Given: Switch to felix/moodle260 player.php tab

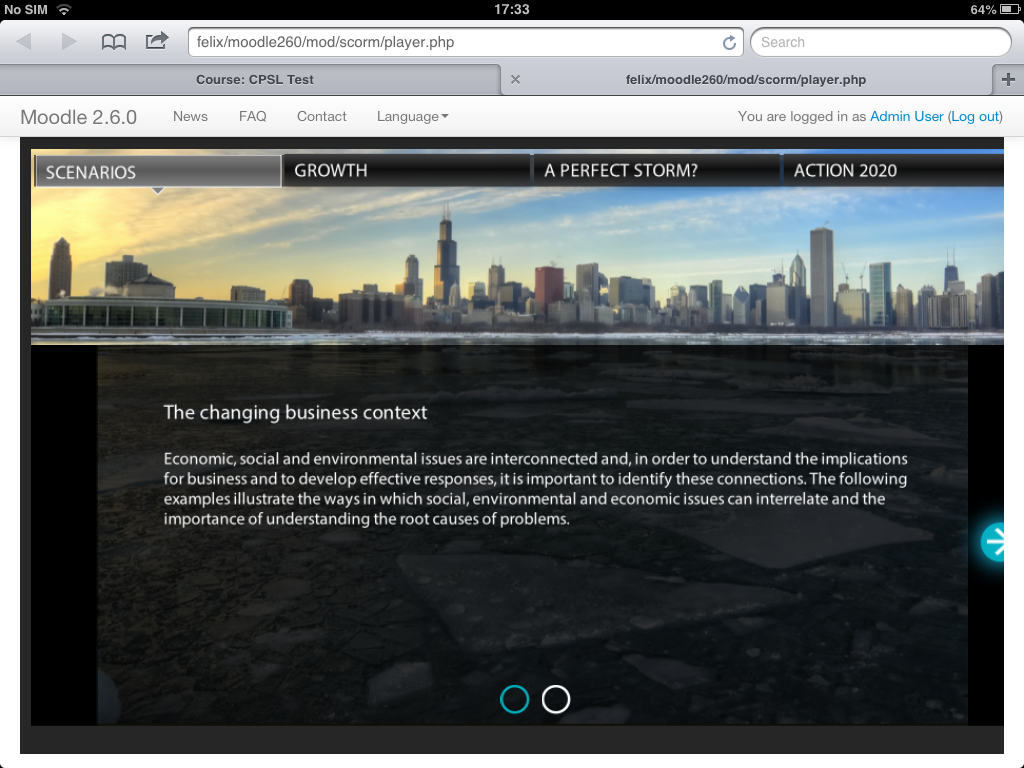Looking at the screenshot, I should (x=746, y=80).
